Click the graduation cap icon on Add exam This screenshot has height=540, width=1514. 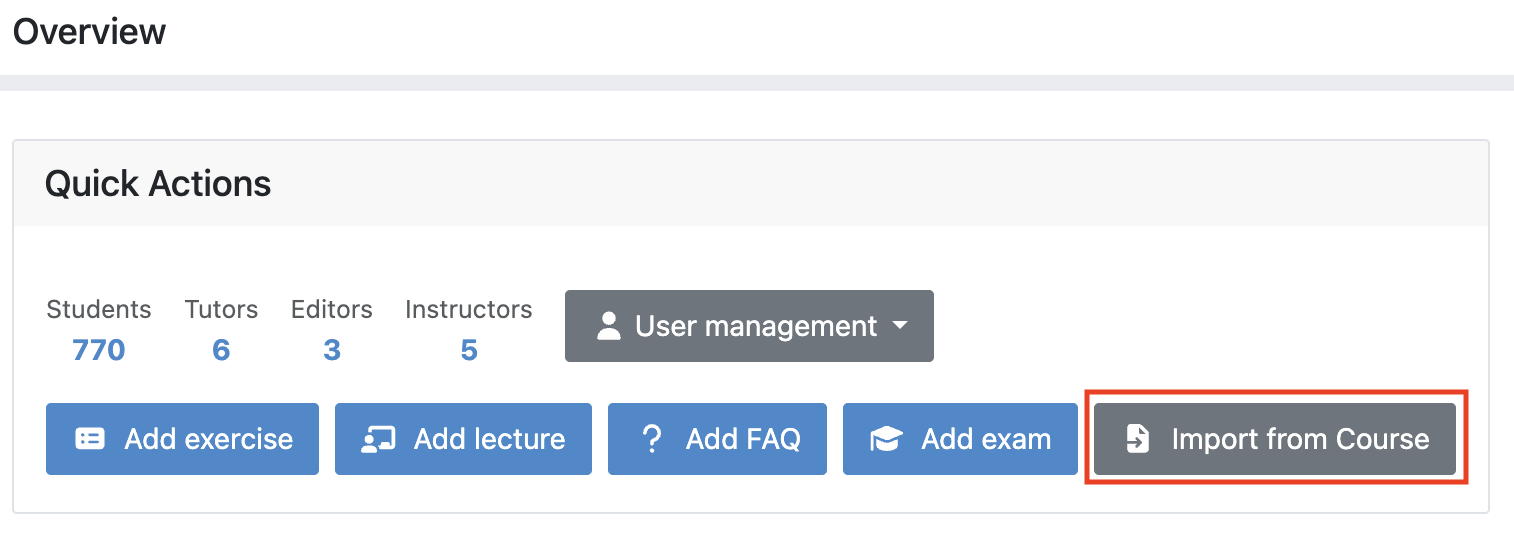coord(886,439)
